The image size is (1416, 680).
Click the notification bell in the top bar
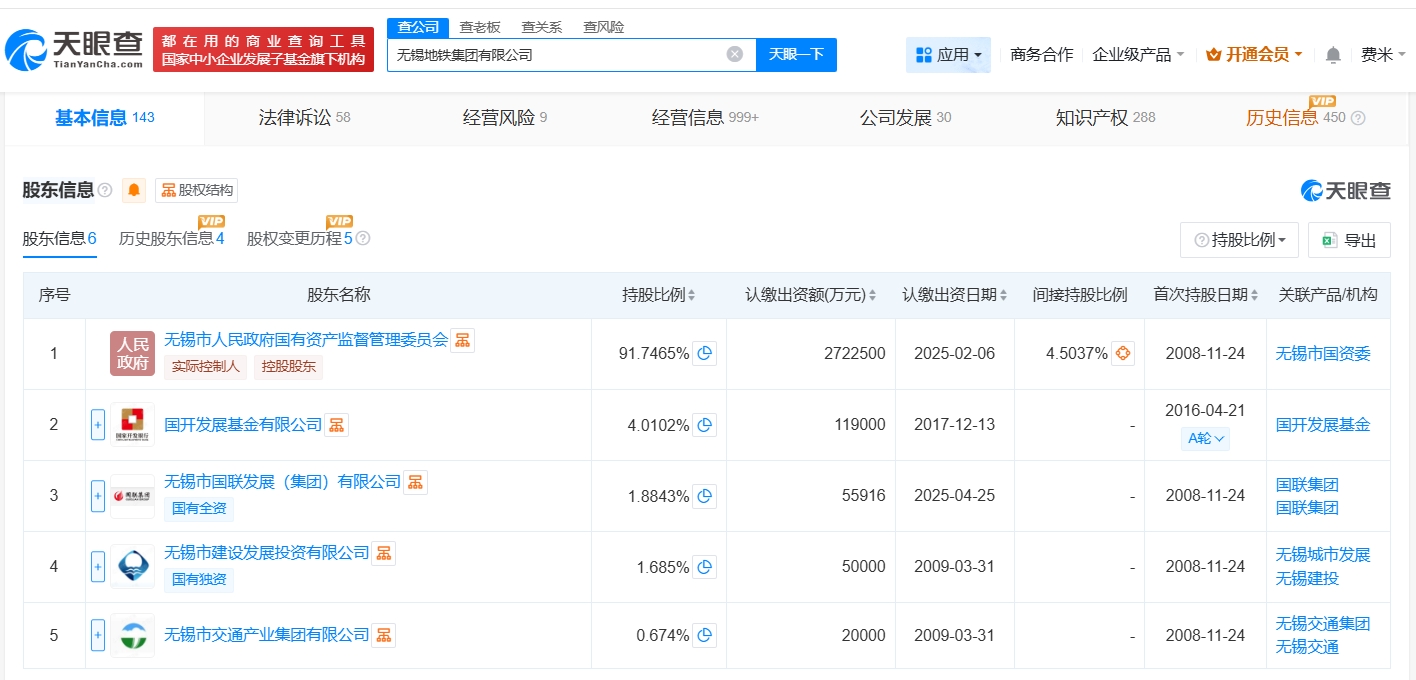(x=1332, y=55)
